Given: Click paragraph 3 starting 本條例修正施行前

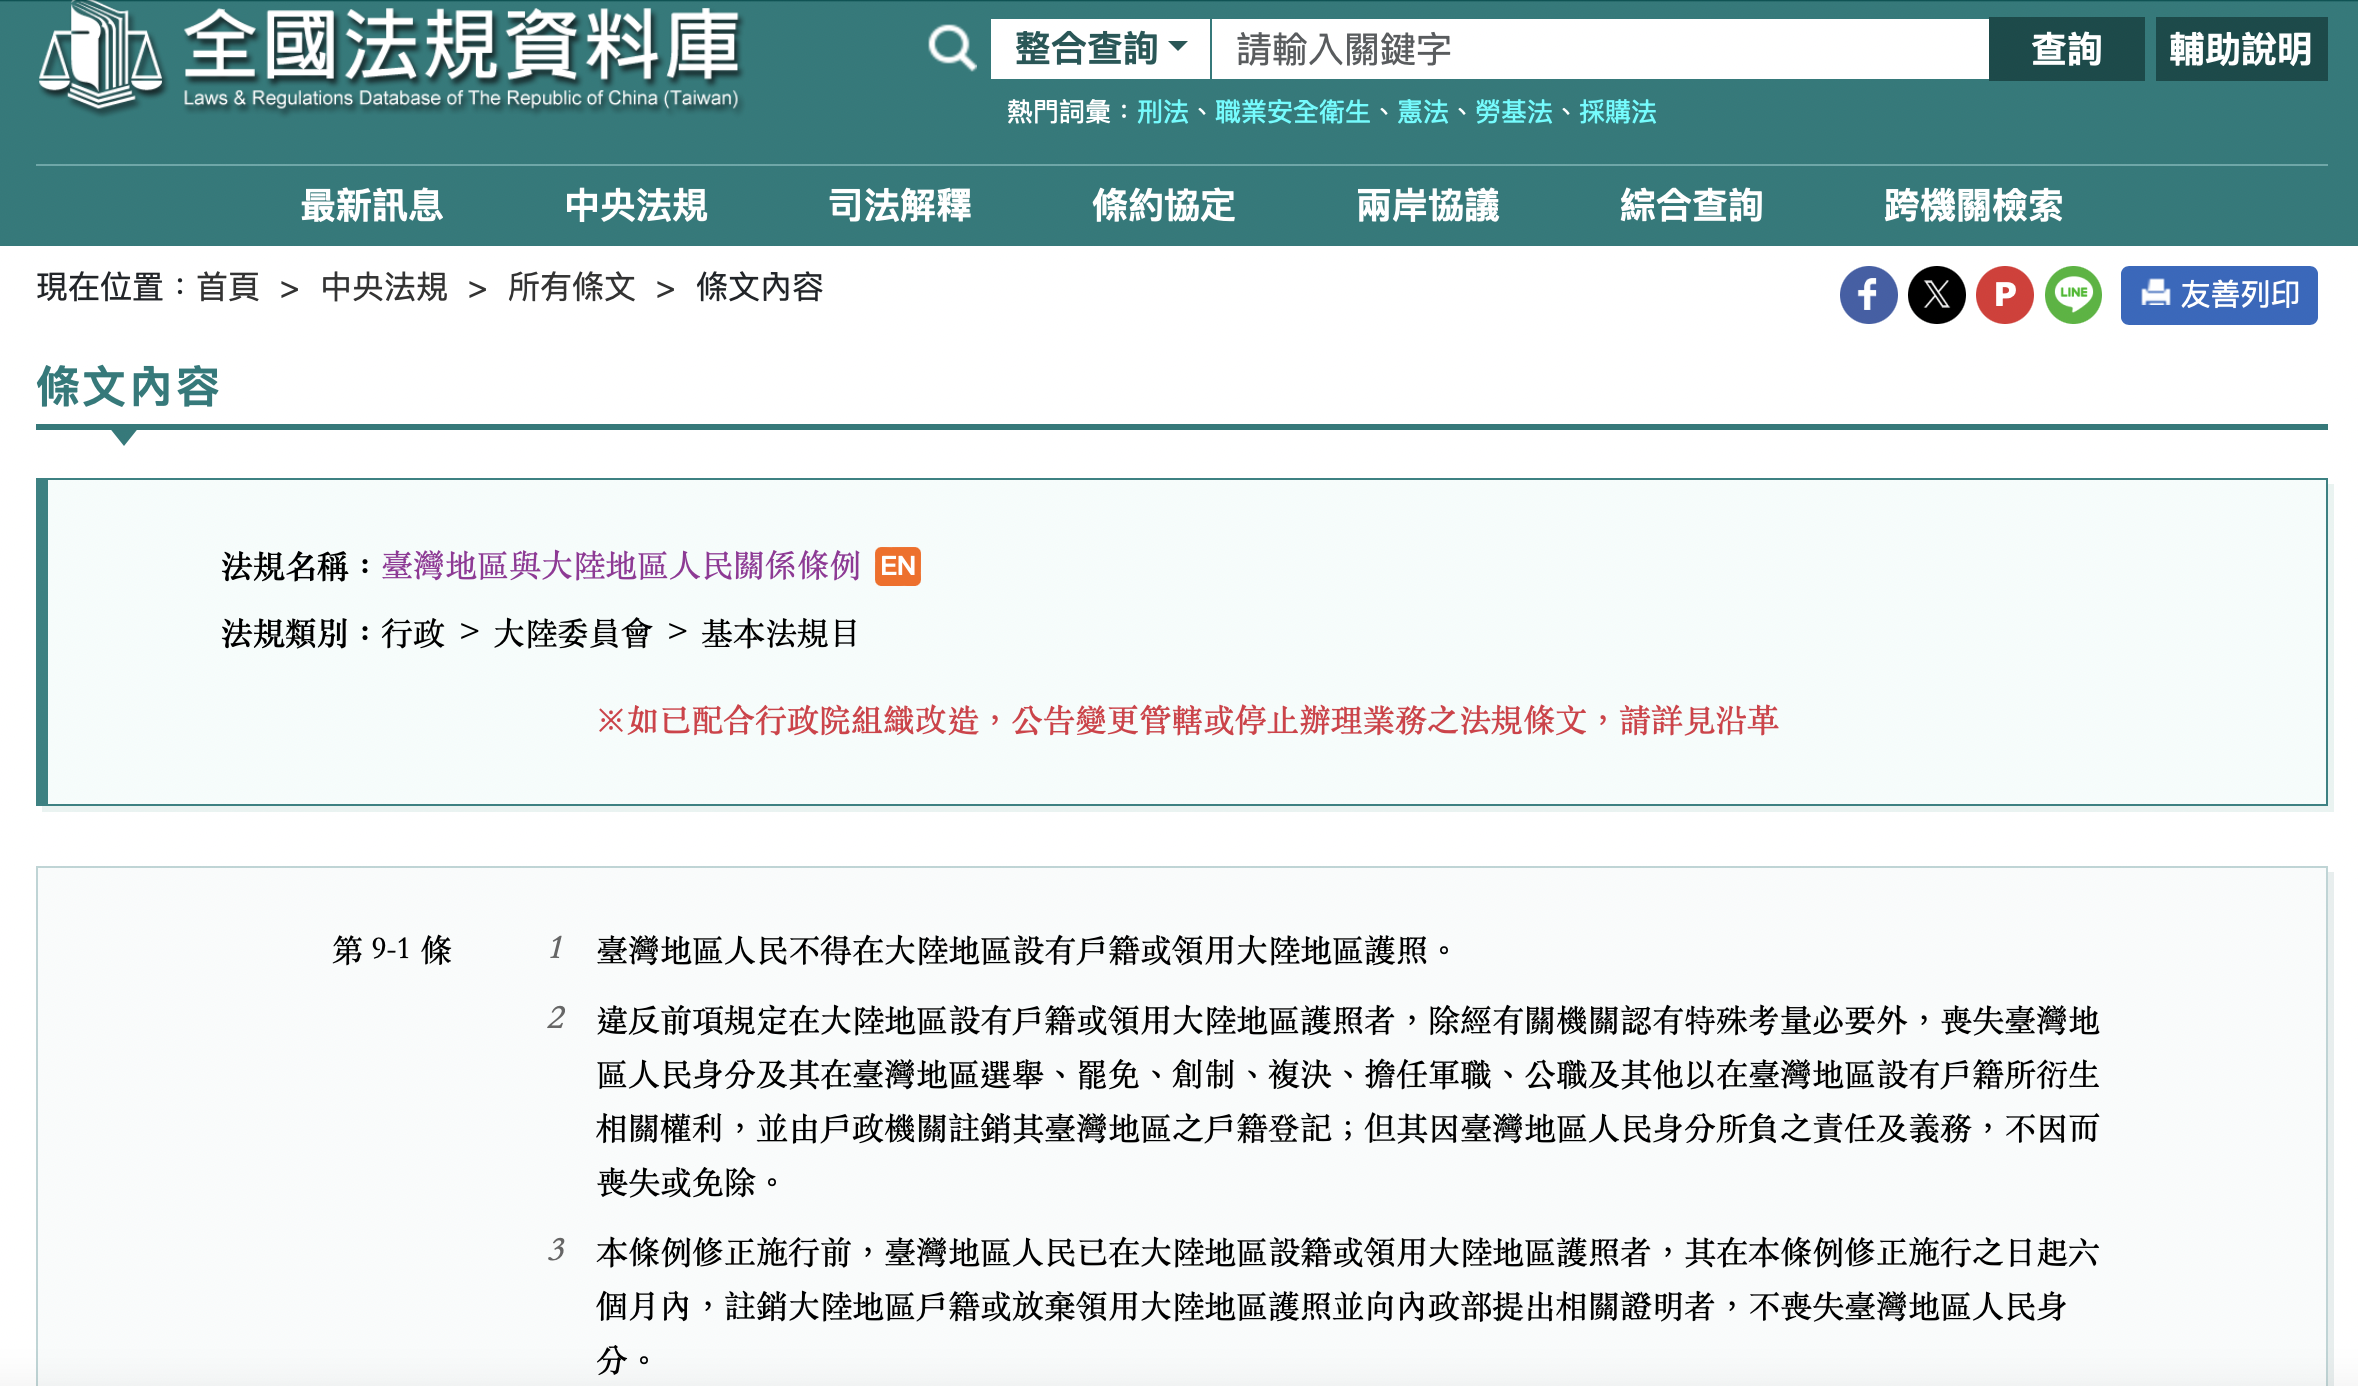Looking at the screenshot, I should coord(1347,1305).
